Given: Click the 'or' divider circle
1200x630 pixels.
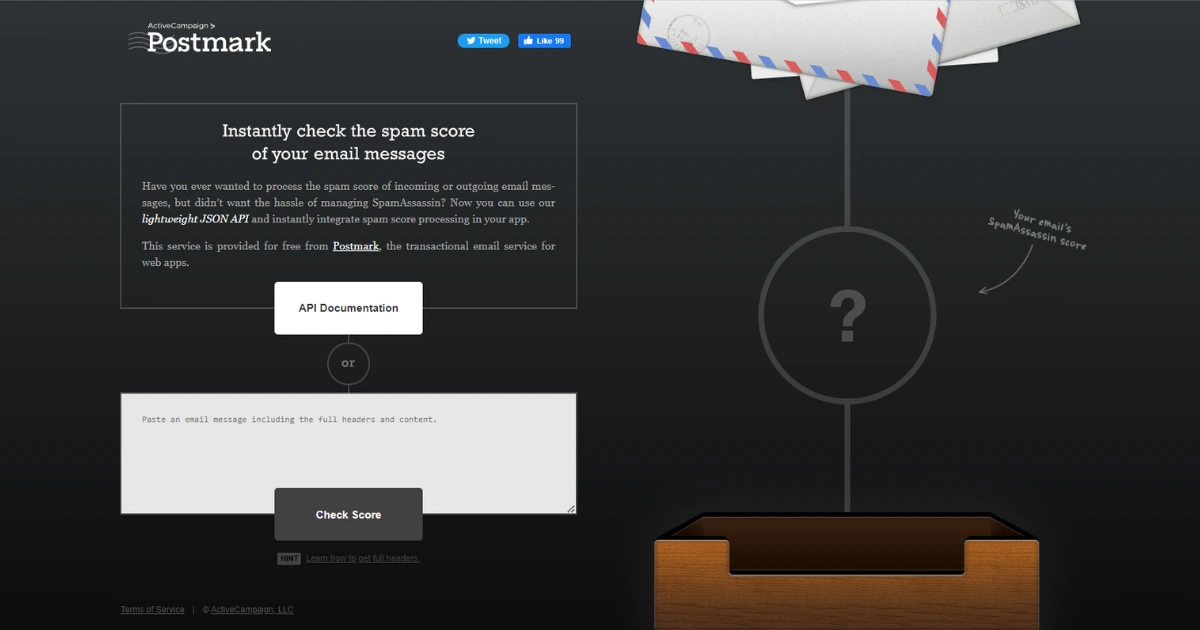Looking at the screenshot, I should pyautogui.click(x=348, y=363).
